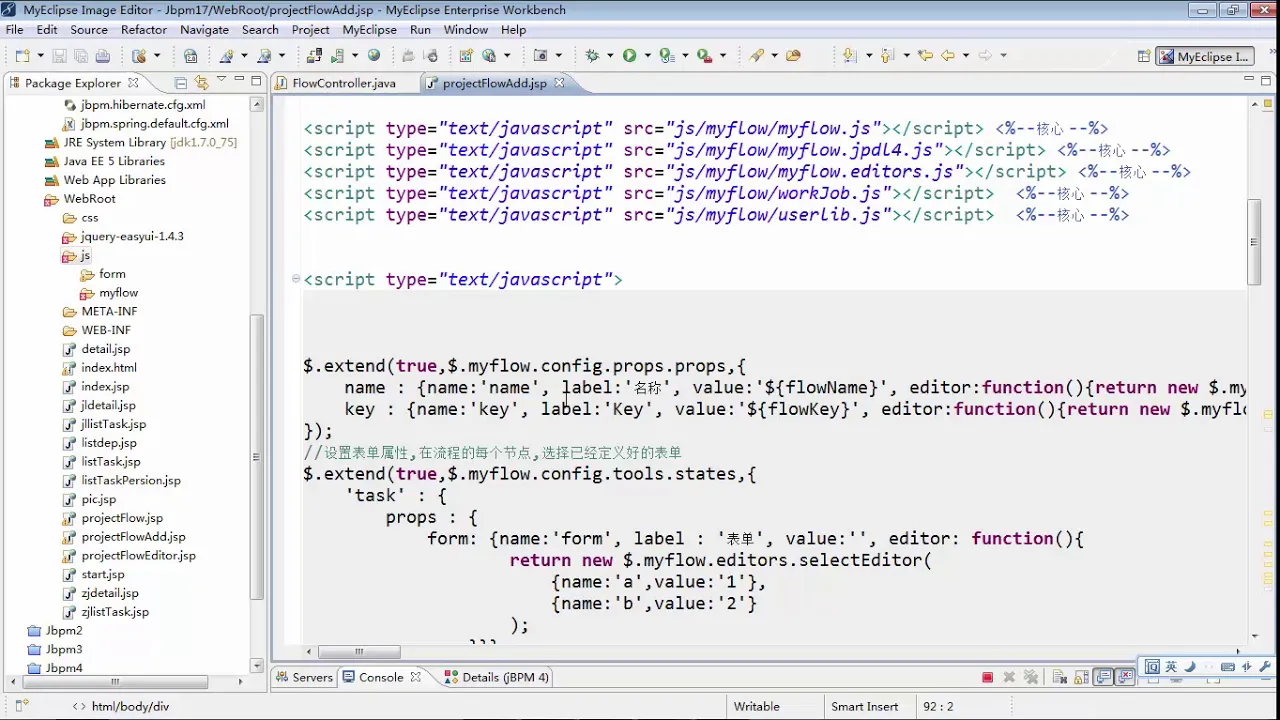The height and width of the screenshot is (720, 1280).
Task: Click the Search flashlight icon
Action: 756,56
